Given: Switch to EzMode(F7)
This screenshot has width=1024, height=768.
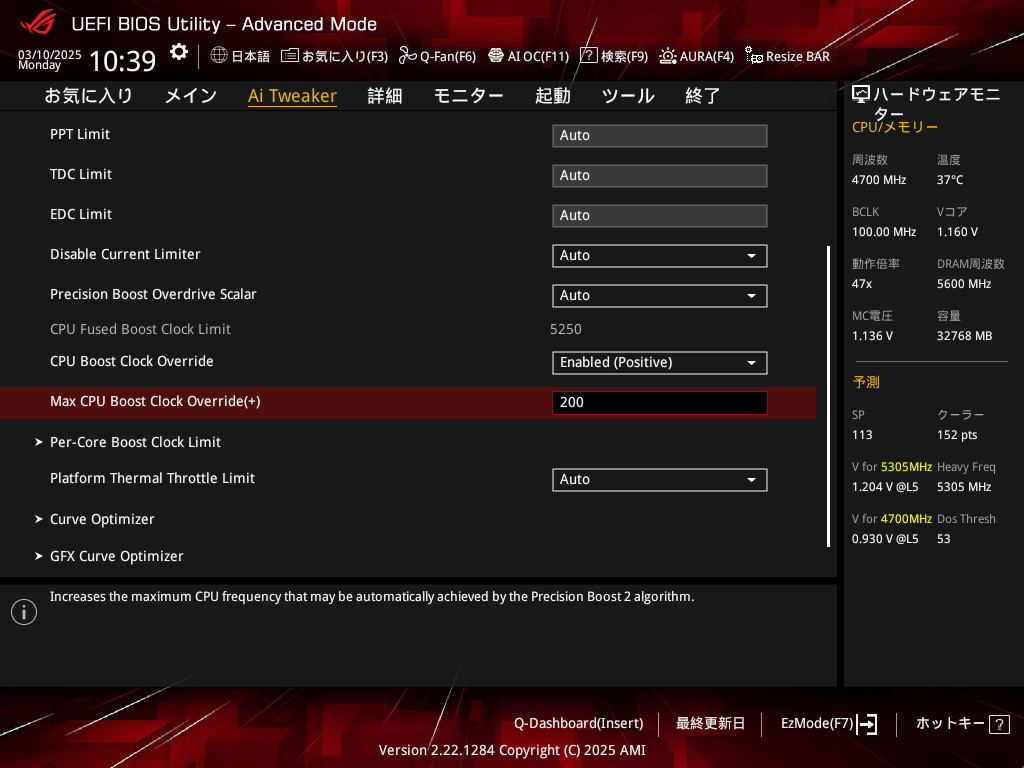Looking at the screenshot, I should [817, 724].
